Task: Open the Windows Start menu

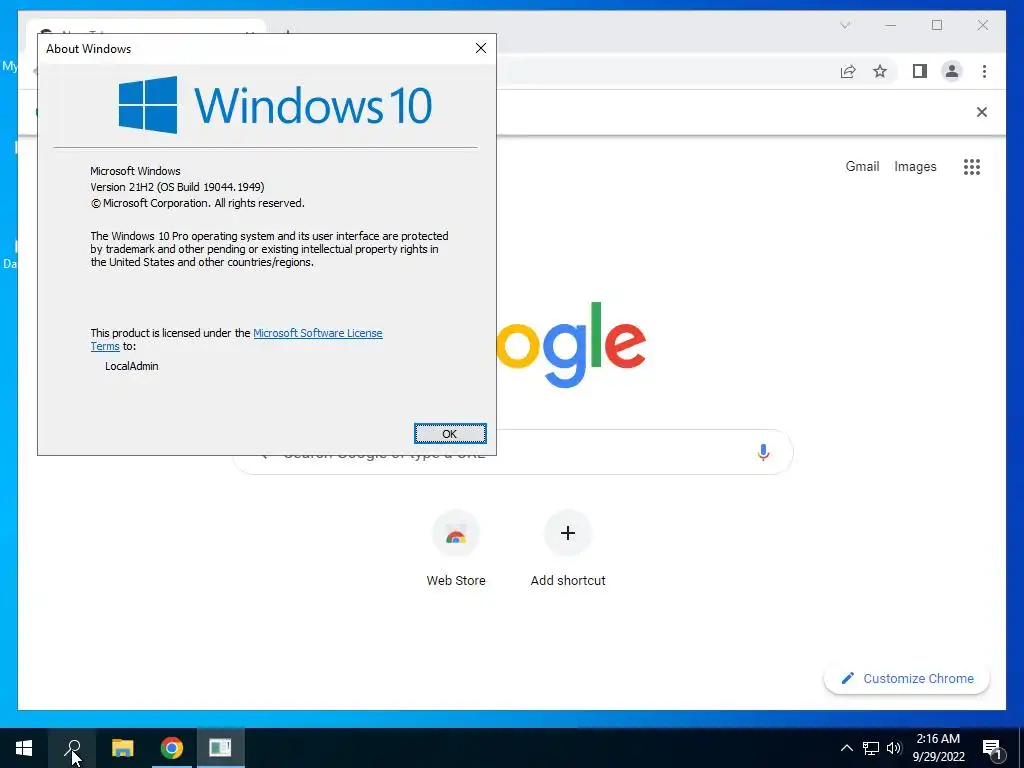Action: 24,748
